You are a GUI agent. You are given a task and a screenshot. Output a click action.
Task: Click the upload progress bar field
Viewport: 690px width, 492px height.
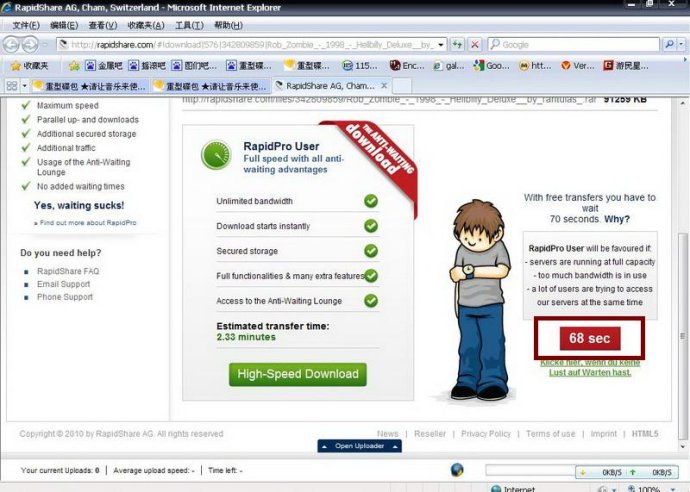[x=531, y=470]
